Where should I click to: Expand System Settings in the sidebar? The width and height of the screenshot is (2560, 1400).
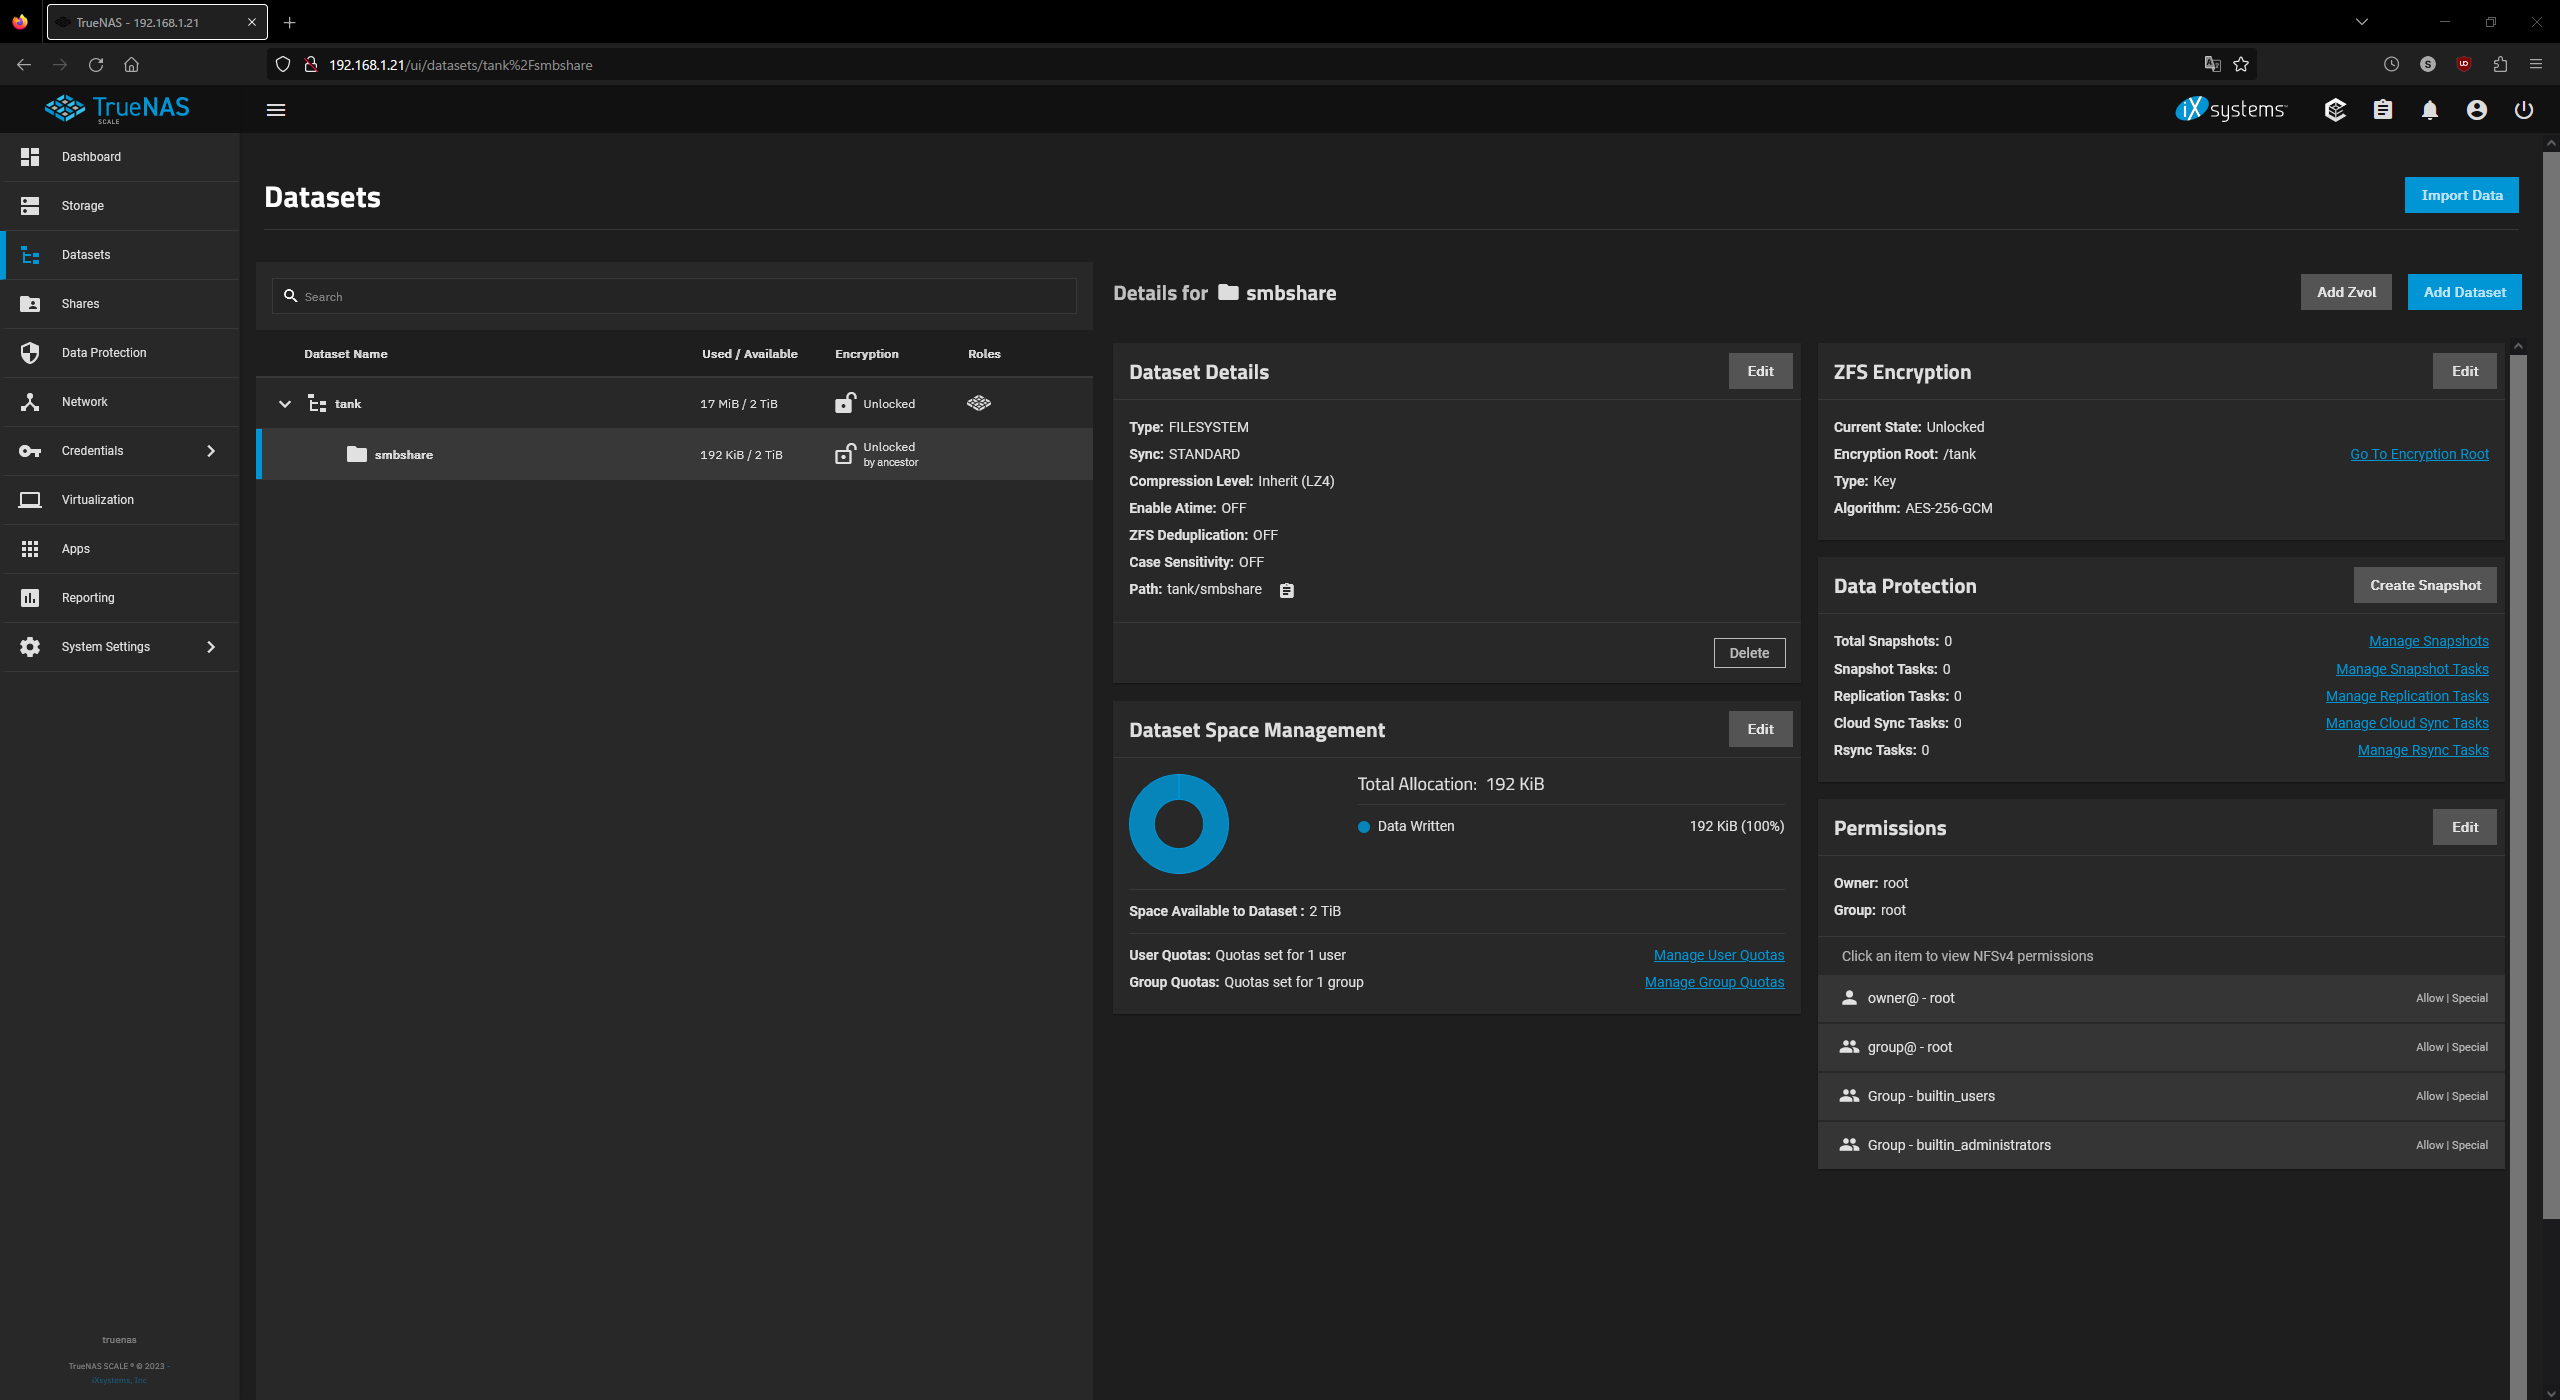tap(210, 647)
